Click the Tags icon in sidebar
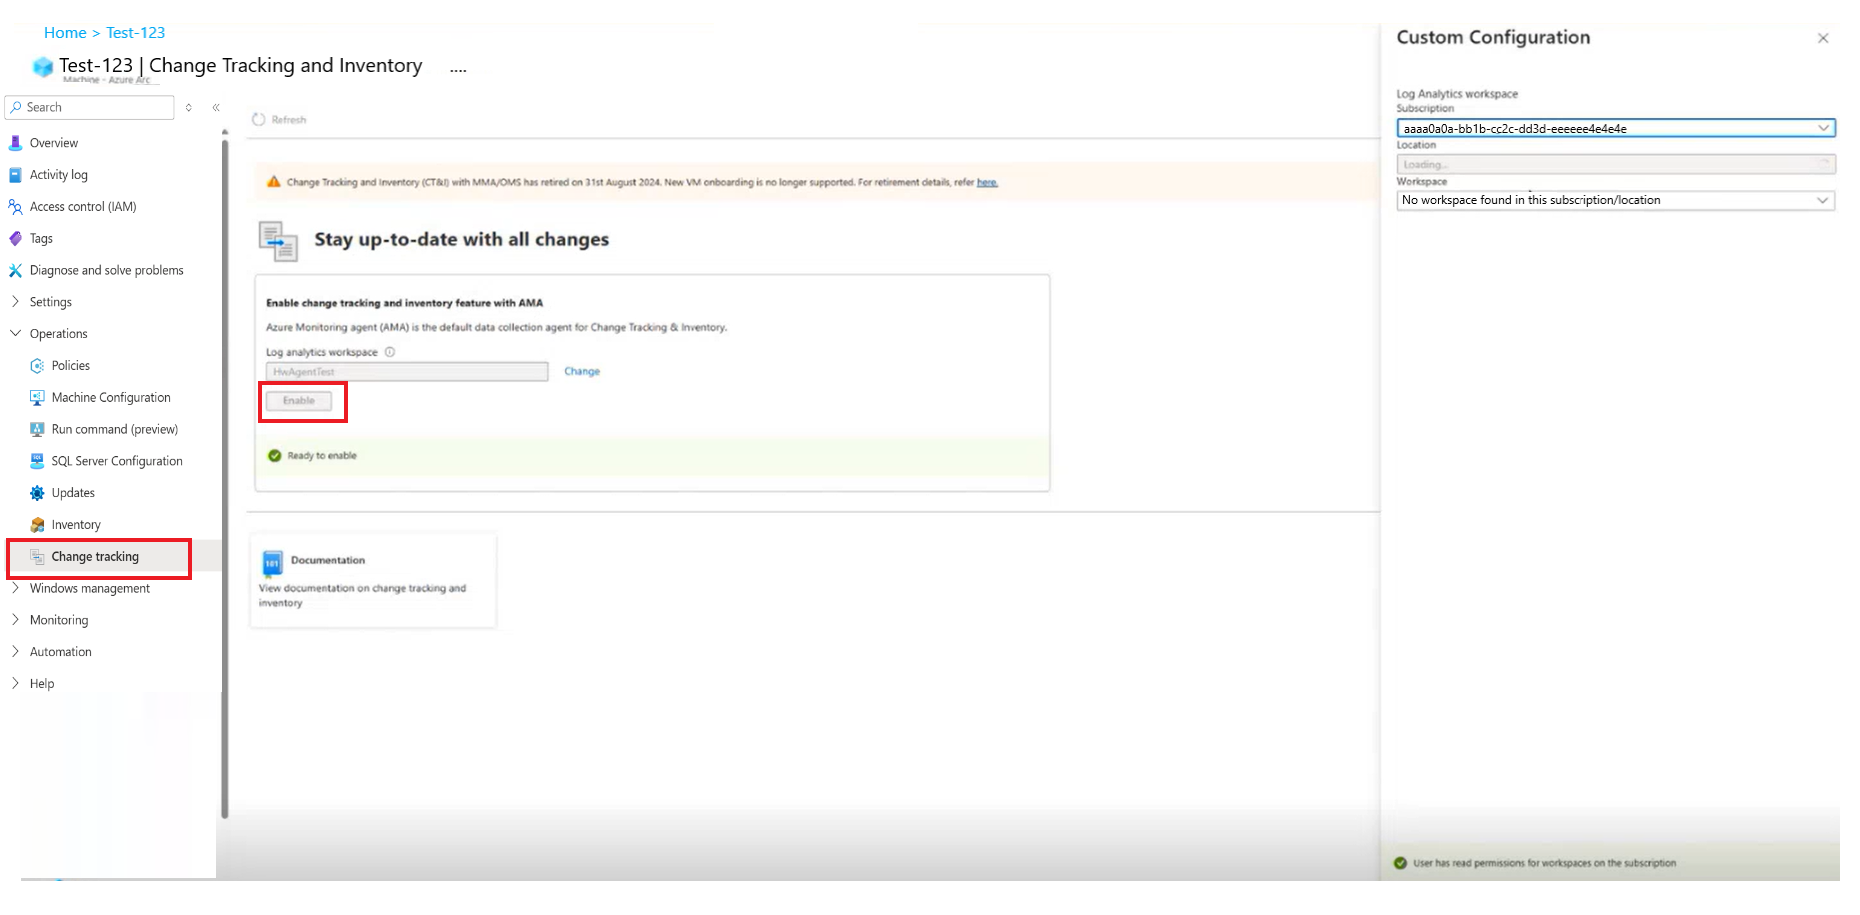Screen dimensions: 1860x915 pos(15,239)
